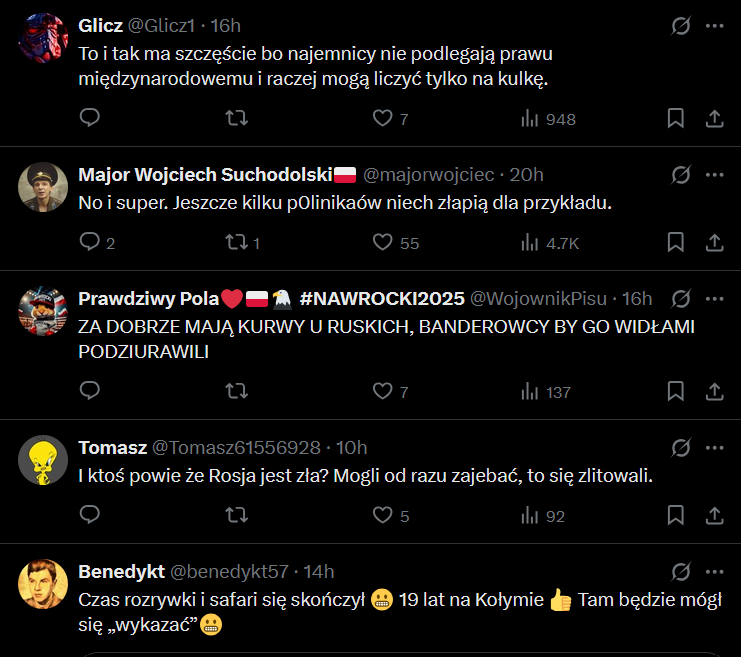Viewport: 741px width, 657px height.
Task: View analytics showing 948 views
Action: pos(548,118)
